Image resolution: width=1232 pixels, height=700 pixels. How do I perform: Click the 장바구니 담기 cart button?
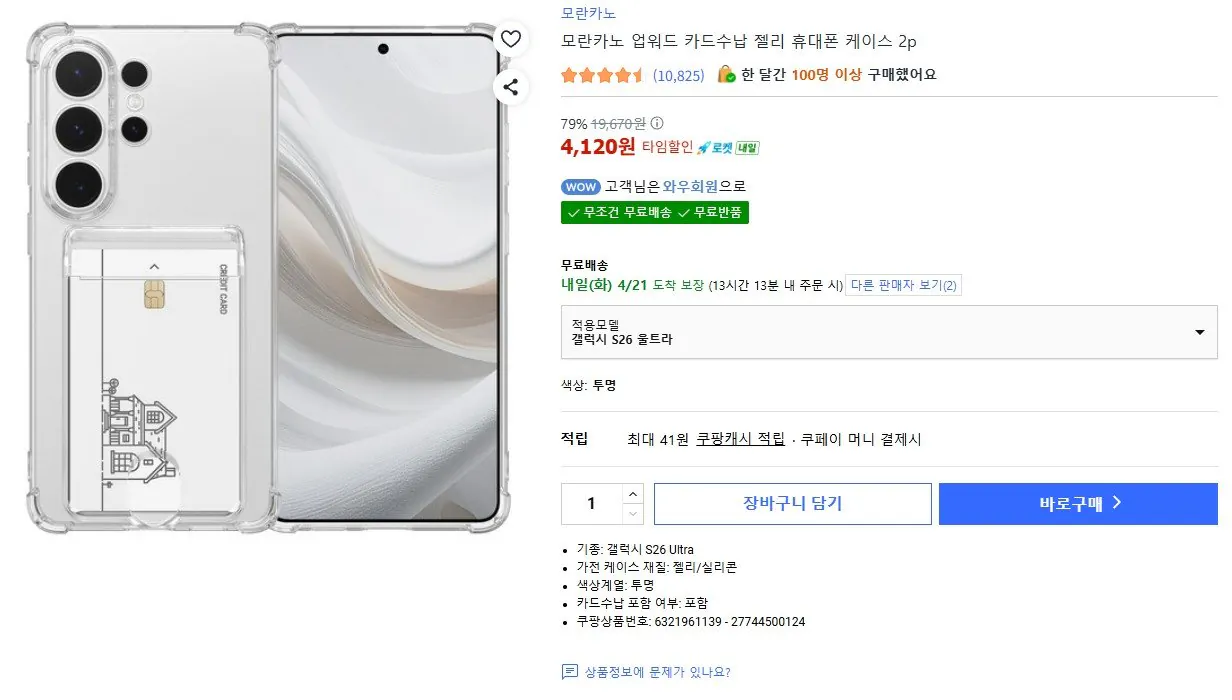tap(792, 503)
